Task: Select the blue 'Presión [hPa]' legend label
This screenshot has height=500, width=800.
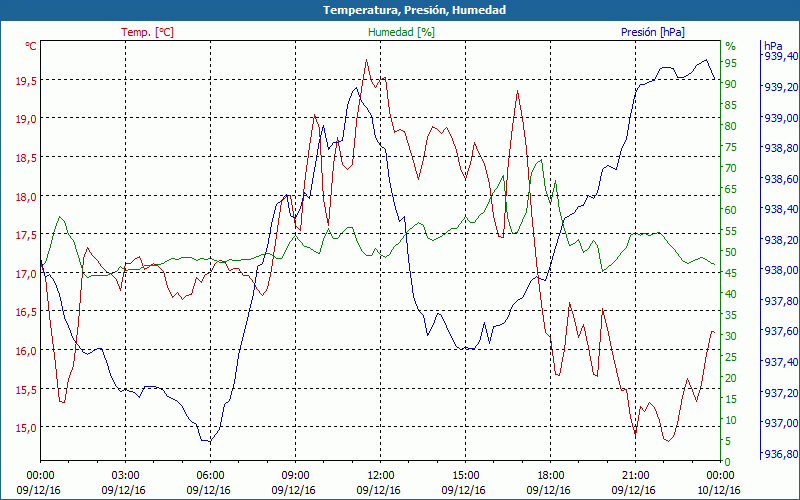Action: [x=653, y=32]
